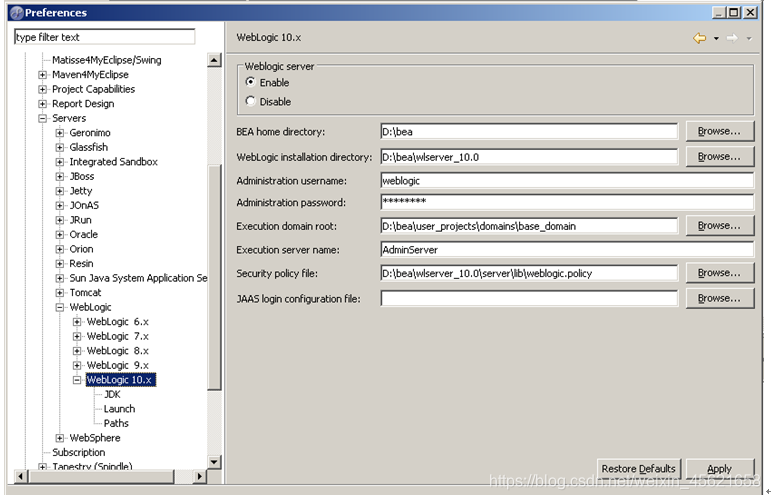
Task: Click the tree scroll down arrow
Action: coord(214,462)
